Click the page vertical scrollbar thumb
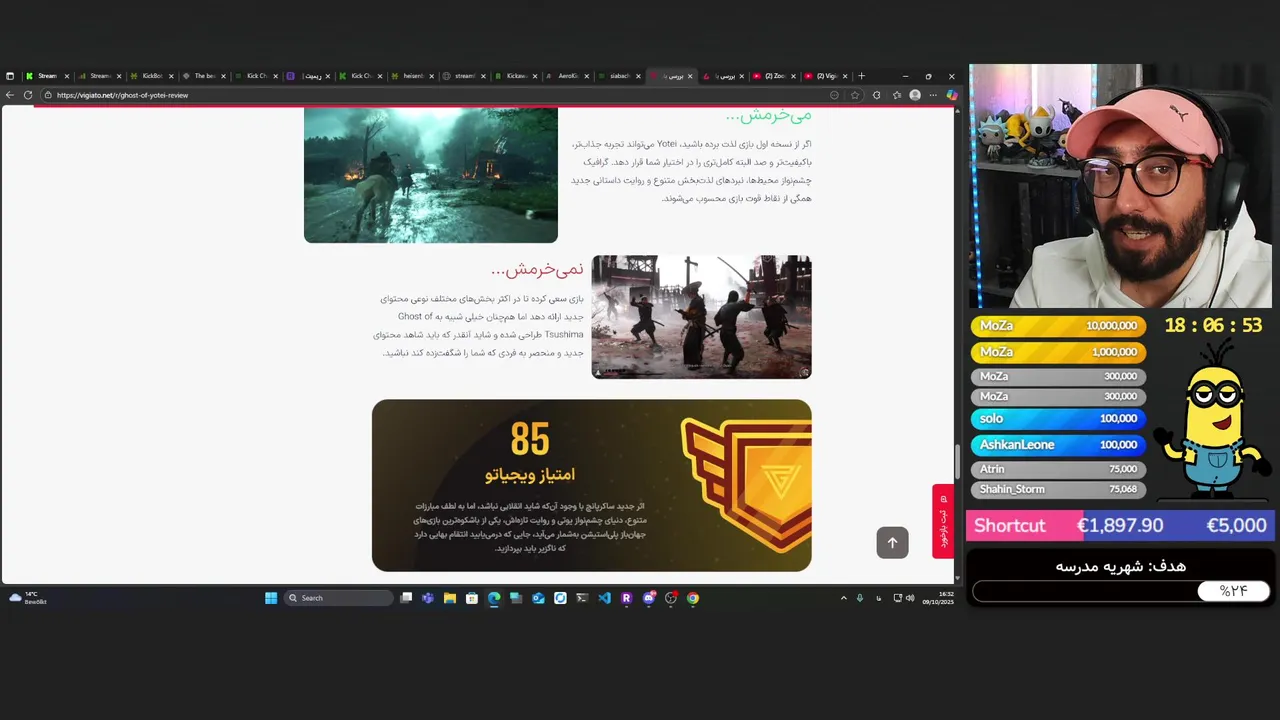Viewport: 1280px width, 720px height. click(957, 460)
